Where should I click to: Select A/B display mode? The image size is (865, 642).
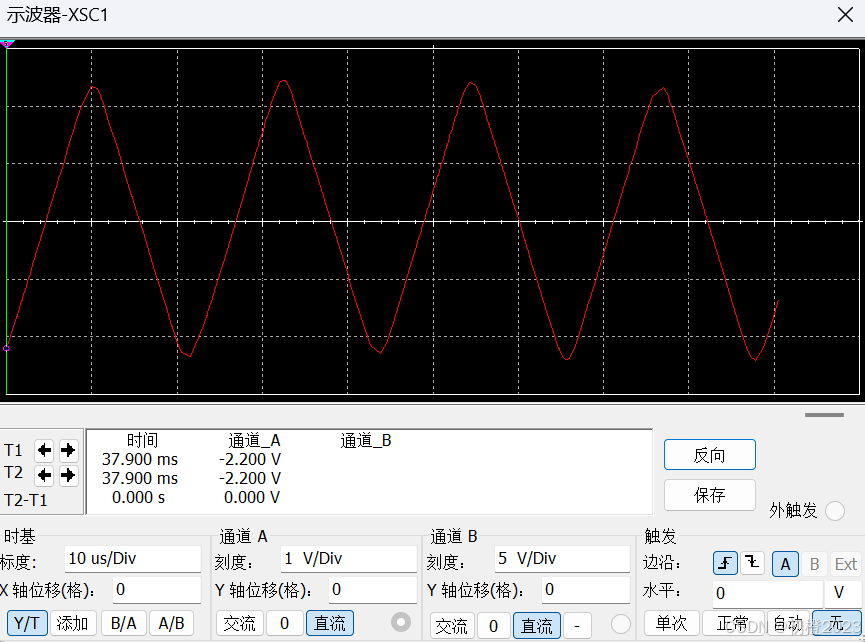tap(172, 623)
